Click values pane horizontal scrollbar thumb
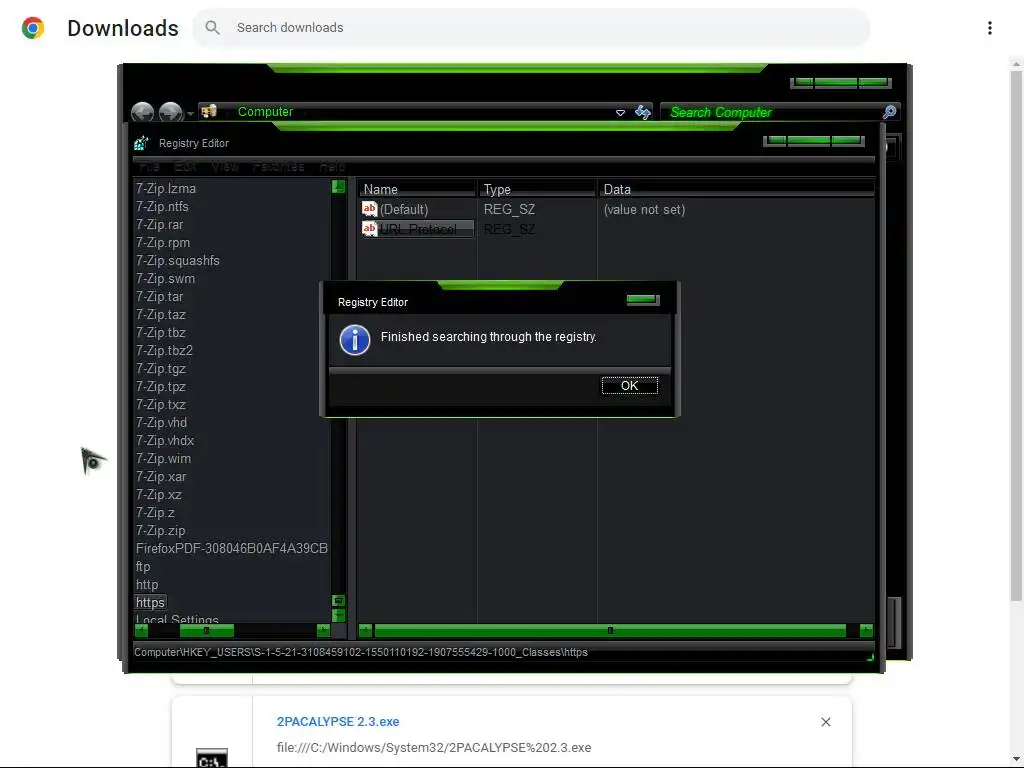Viewport: 1024px width, 768px height. [610, 631]
